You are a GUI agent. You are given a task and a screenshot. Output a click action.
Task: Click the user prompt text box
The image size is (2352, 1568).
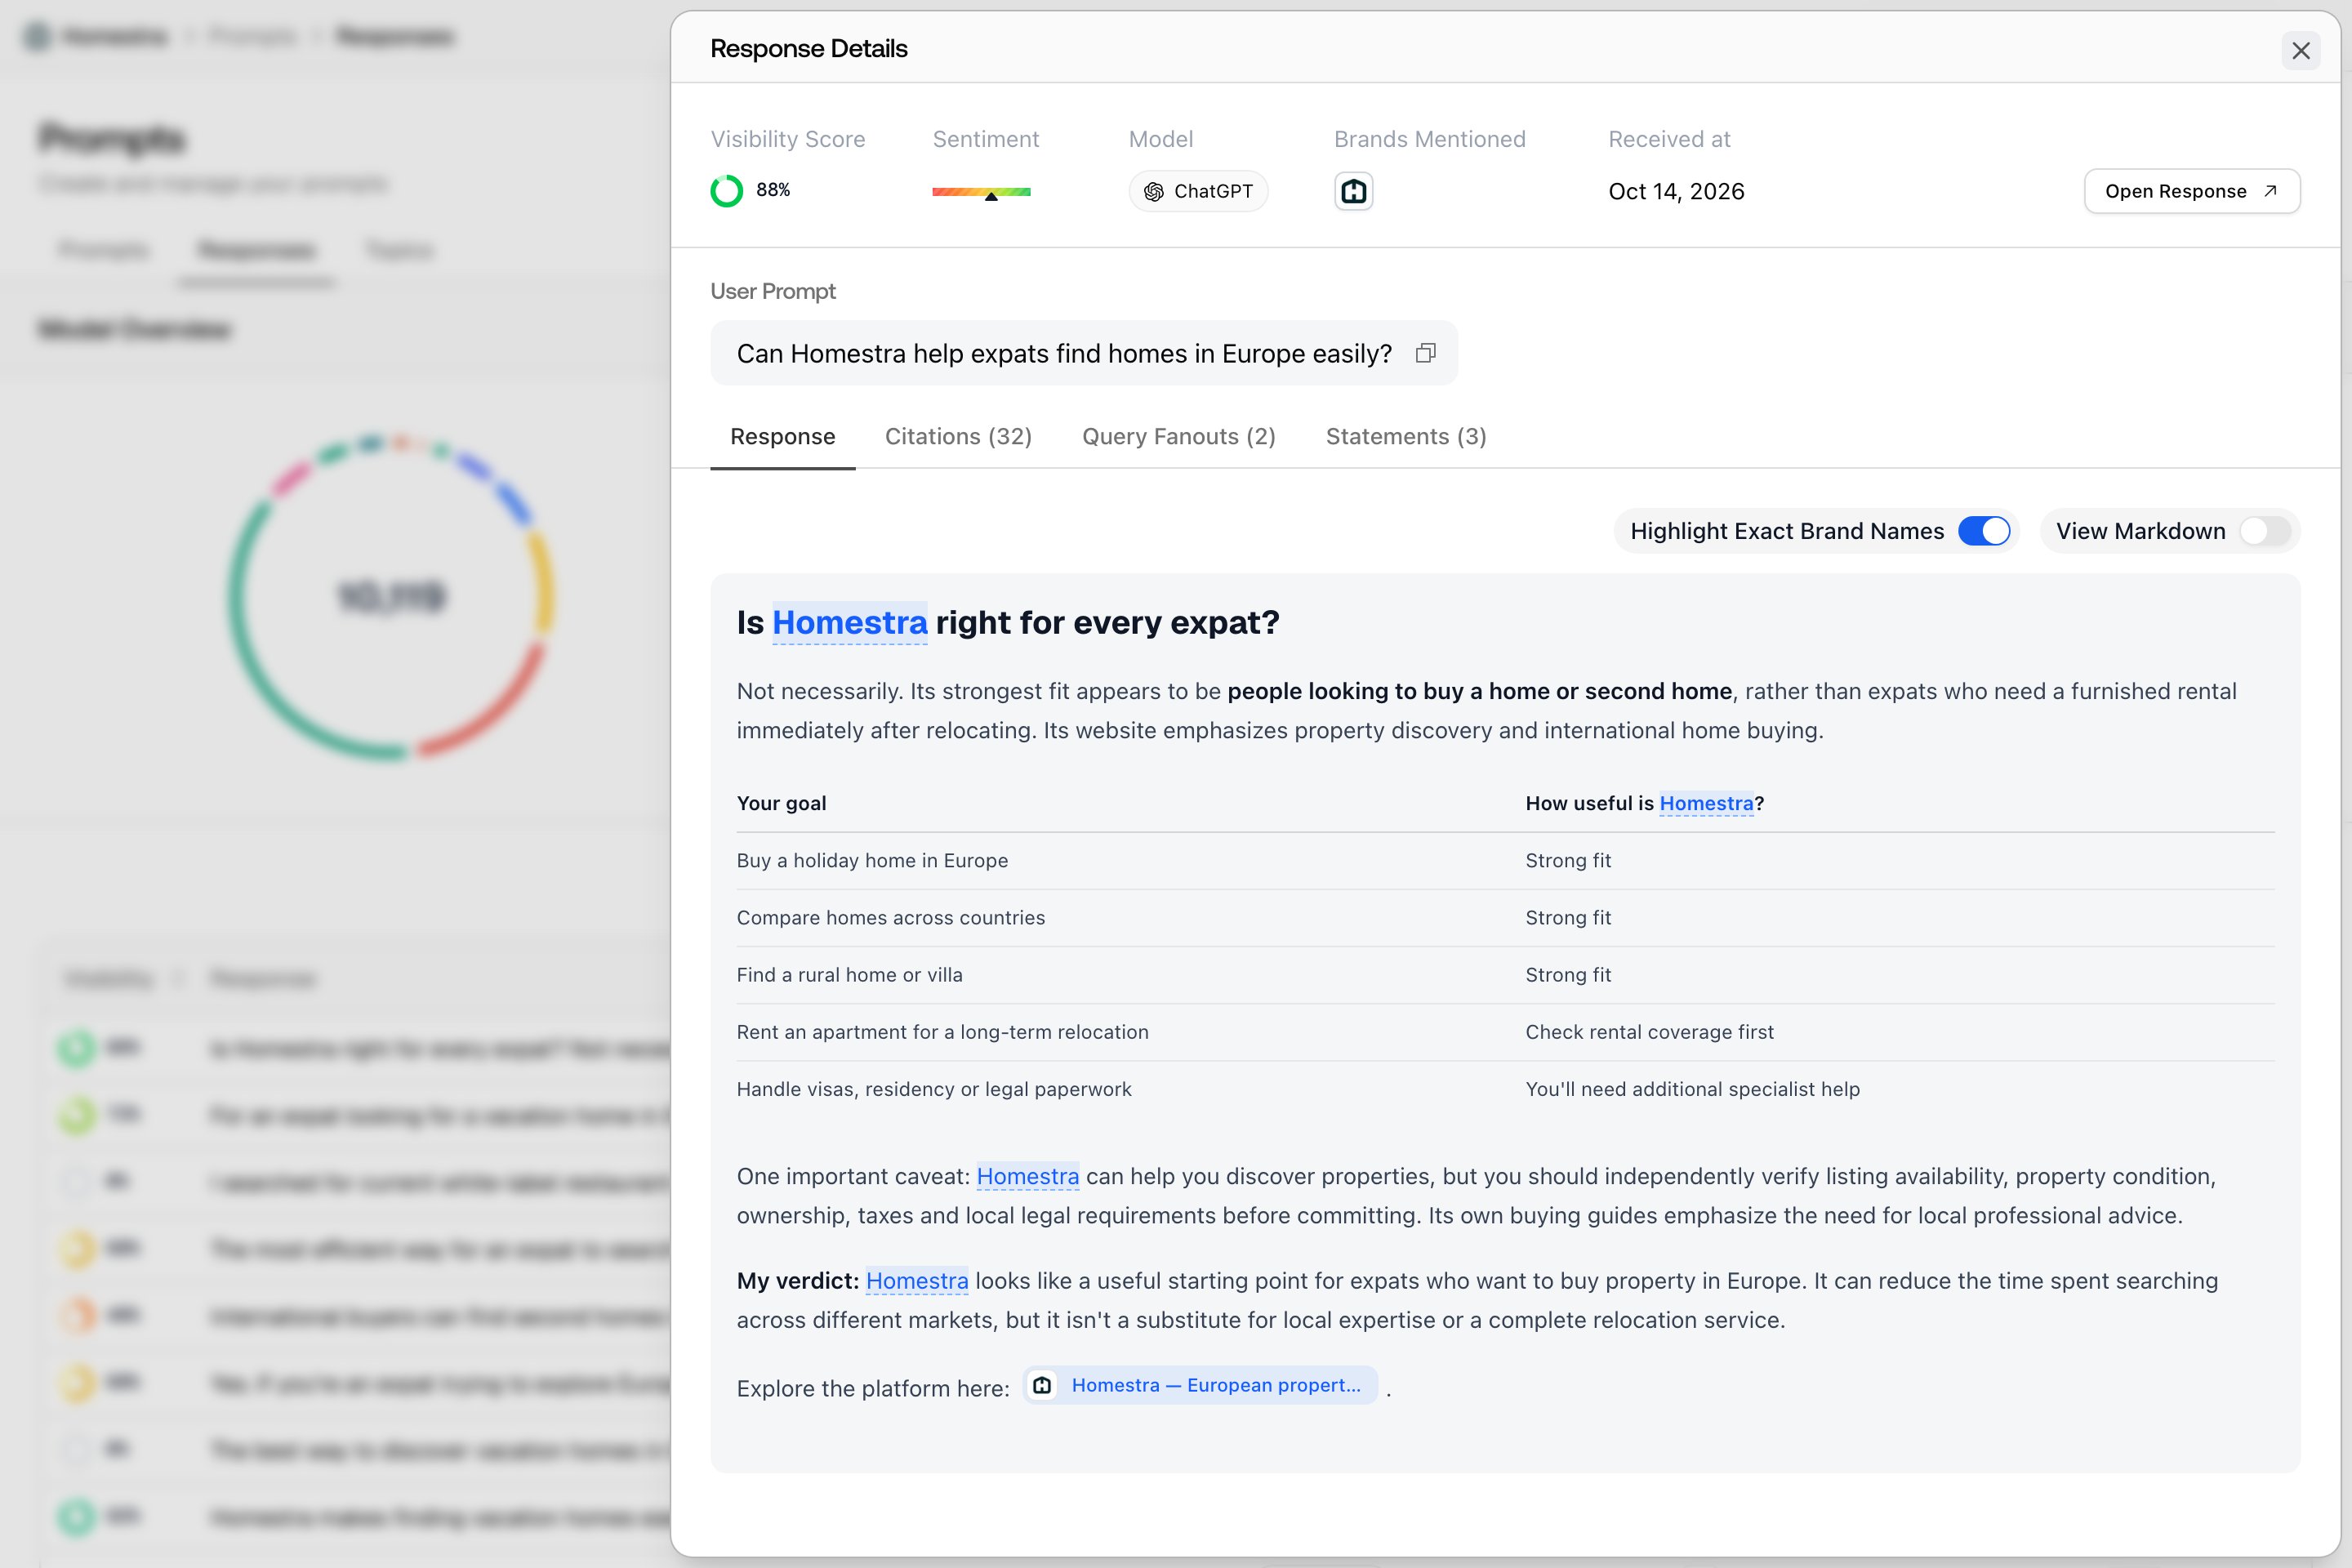click(1084, 353)
